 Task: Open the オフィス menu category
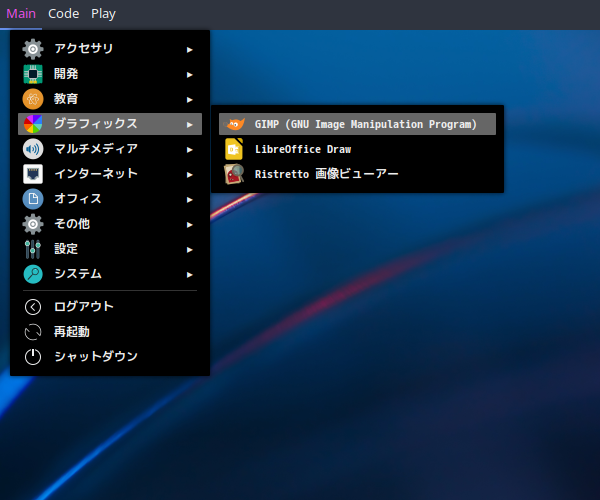coord(110,199)
